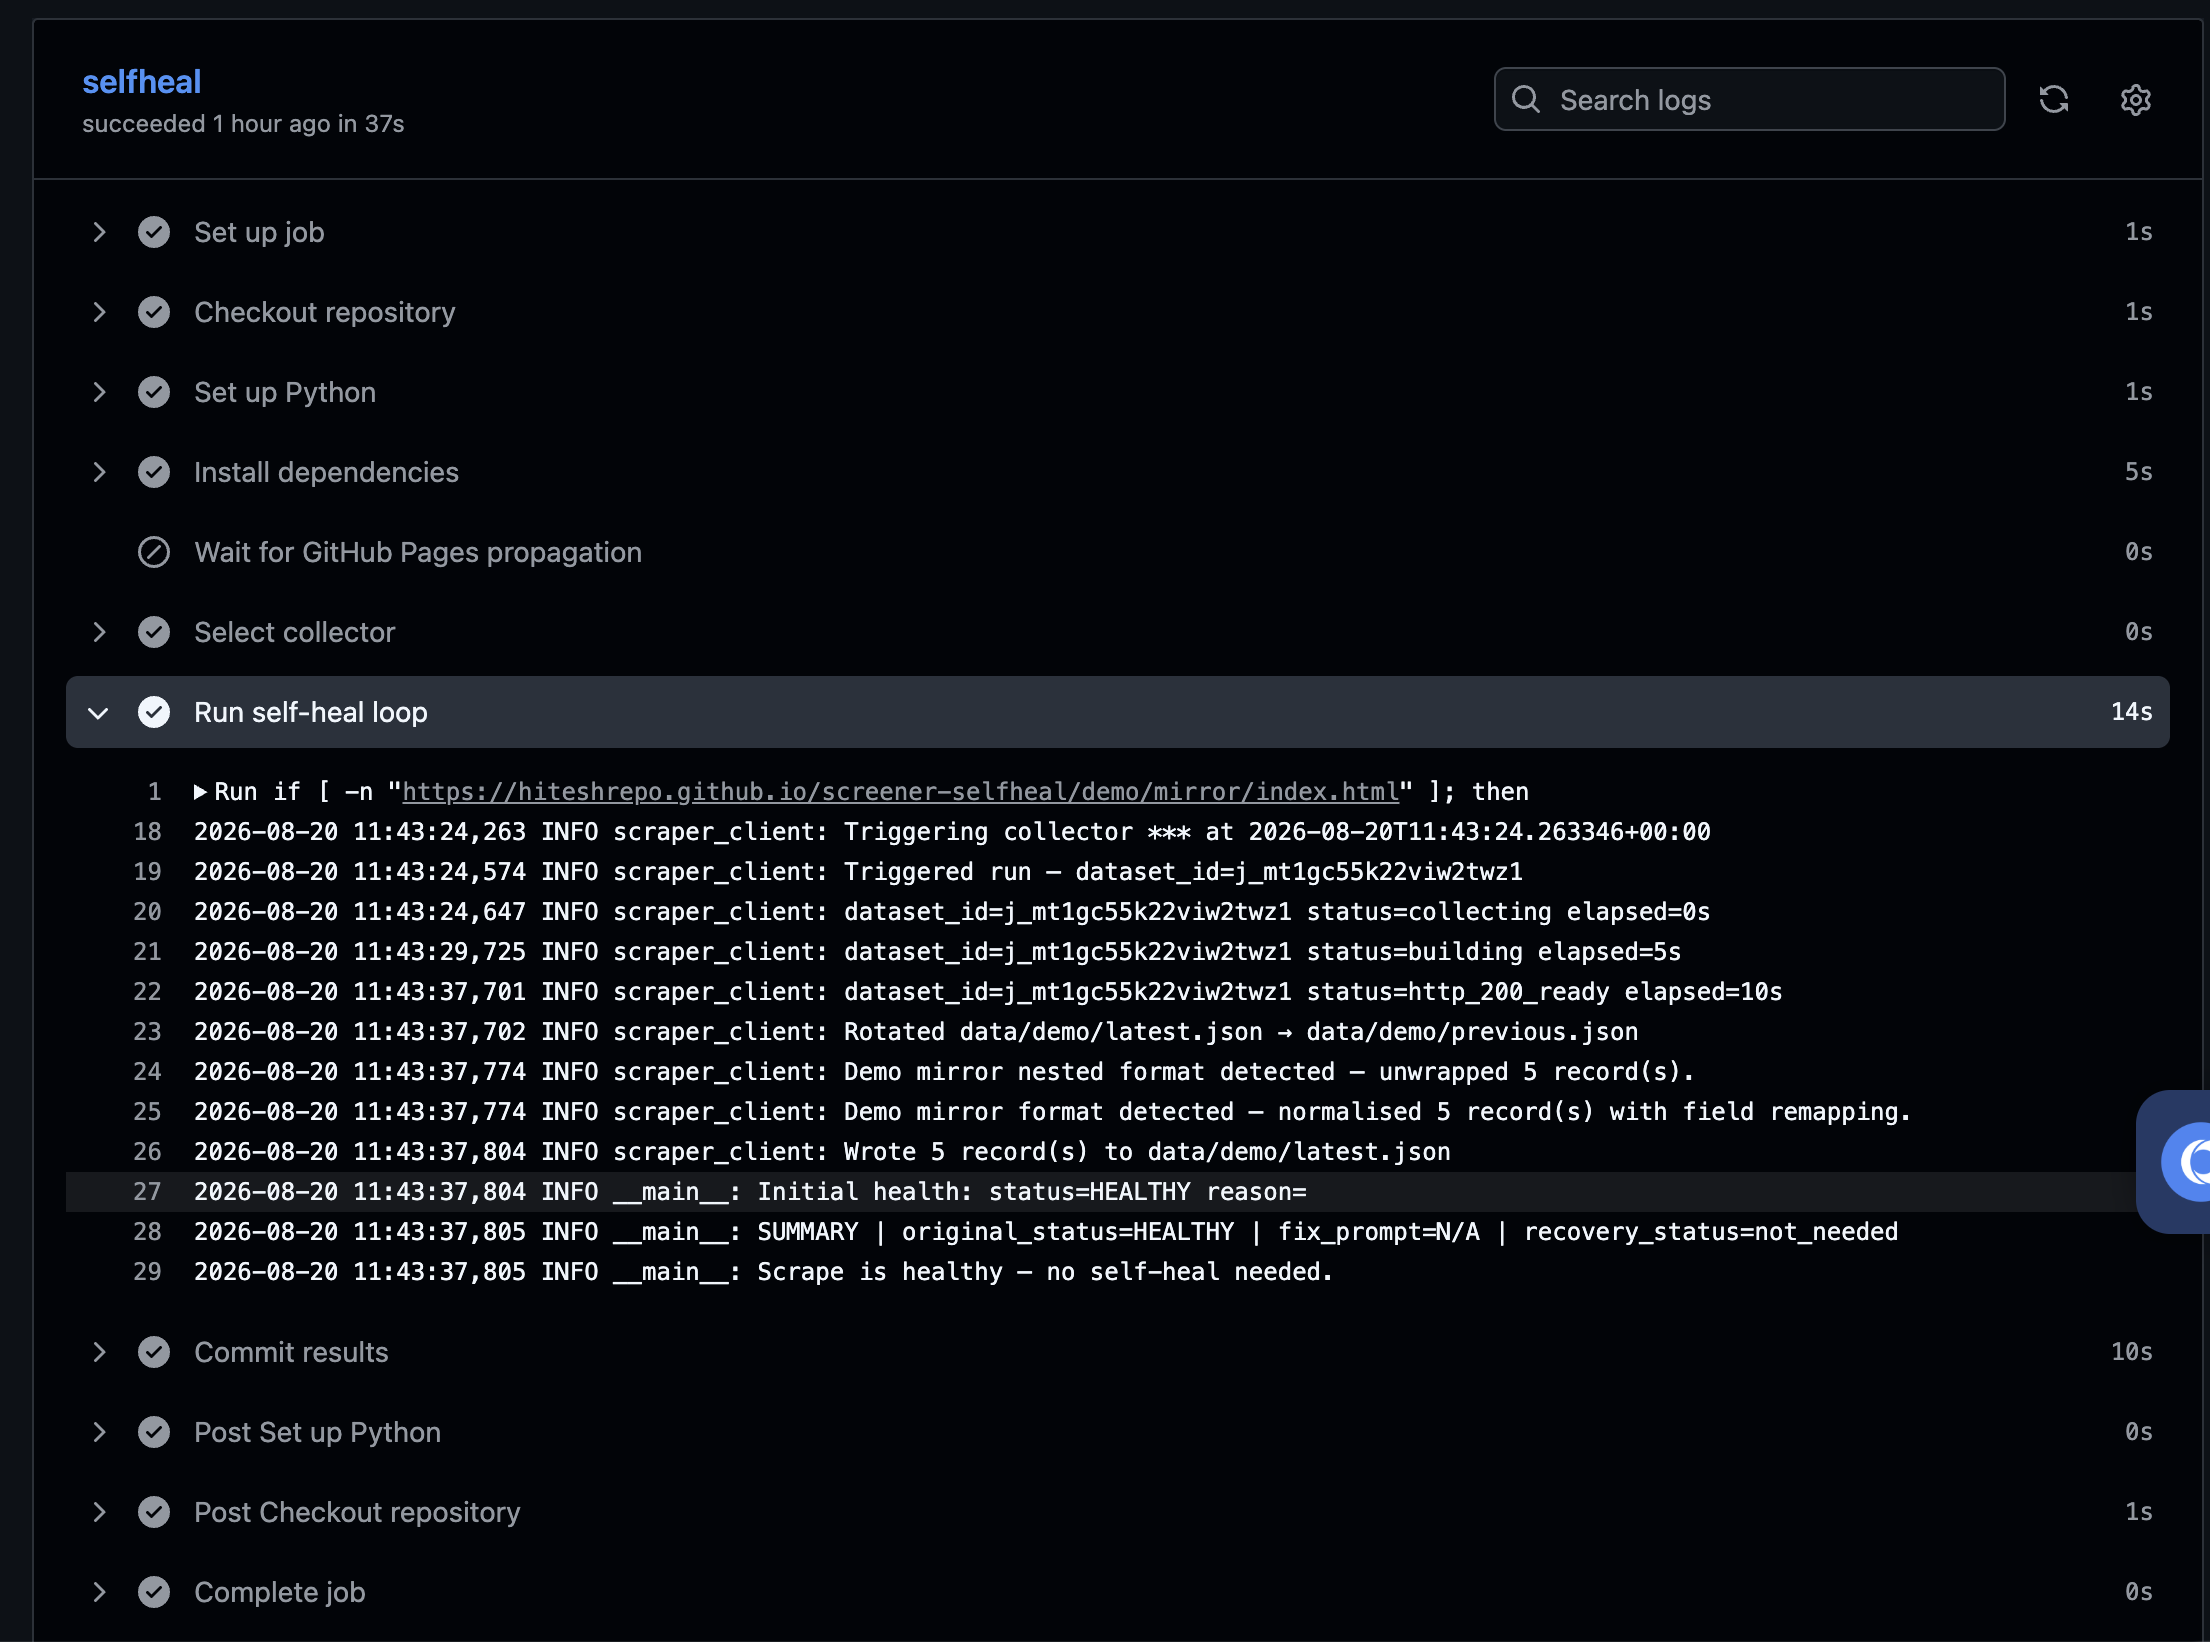The image size is (2210, 1642).
Task: Select the Wait for GitHub Pages propagation label
Action: 418,552
